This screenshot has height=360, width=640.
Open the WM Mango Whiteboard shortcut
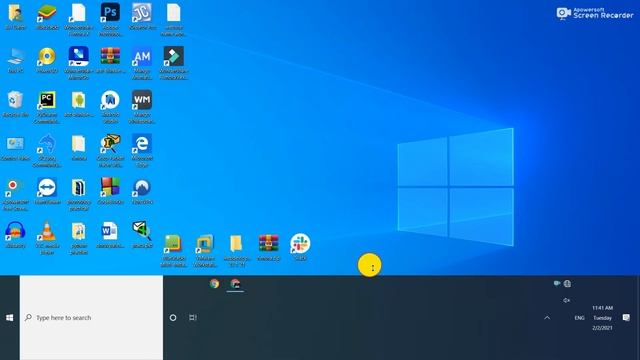click(142, 107)
